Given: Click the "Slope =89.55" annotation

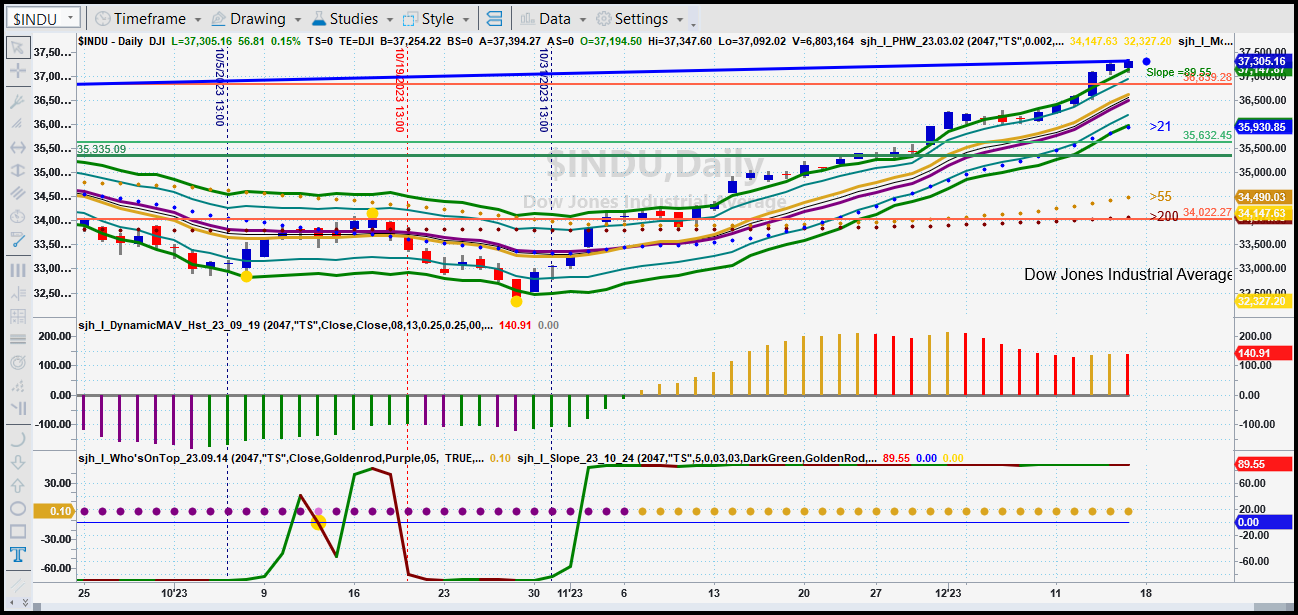Looking at the screenshot, I should tap(1179, 72).
